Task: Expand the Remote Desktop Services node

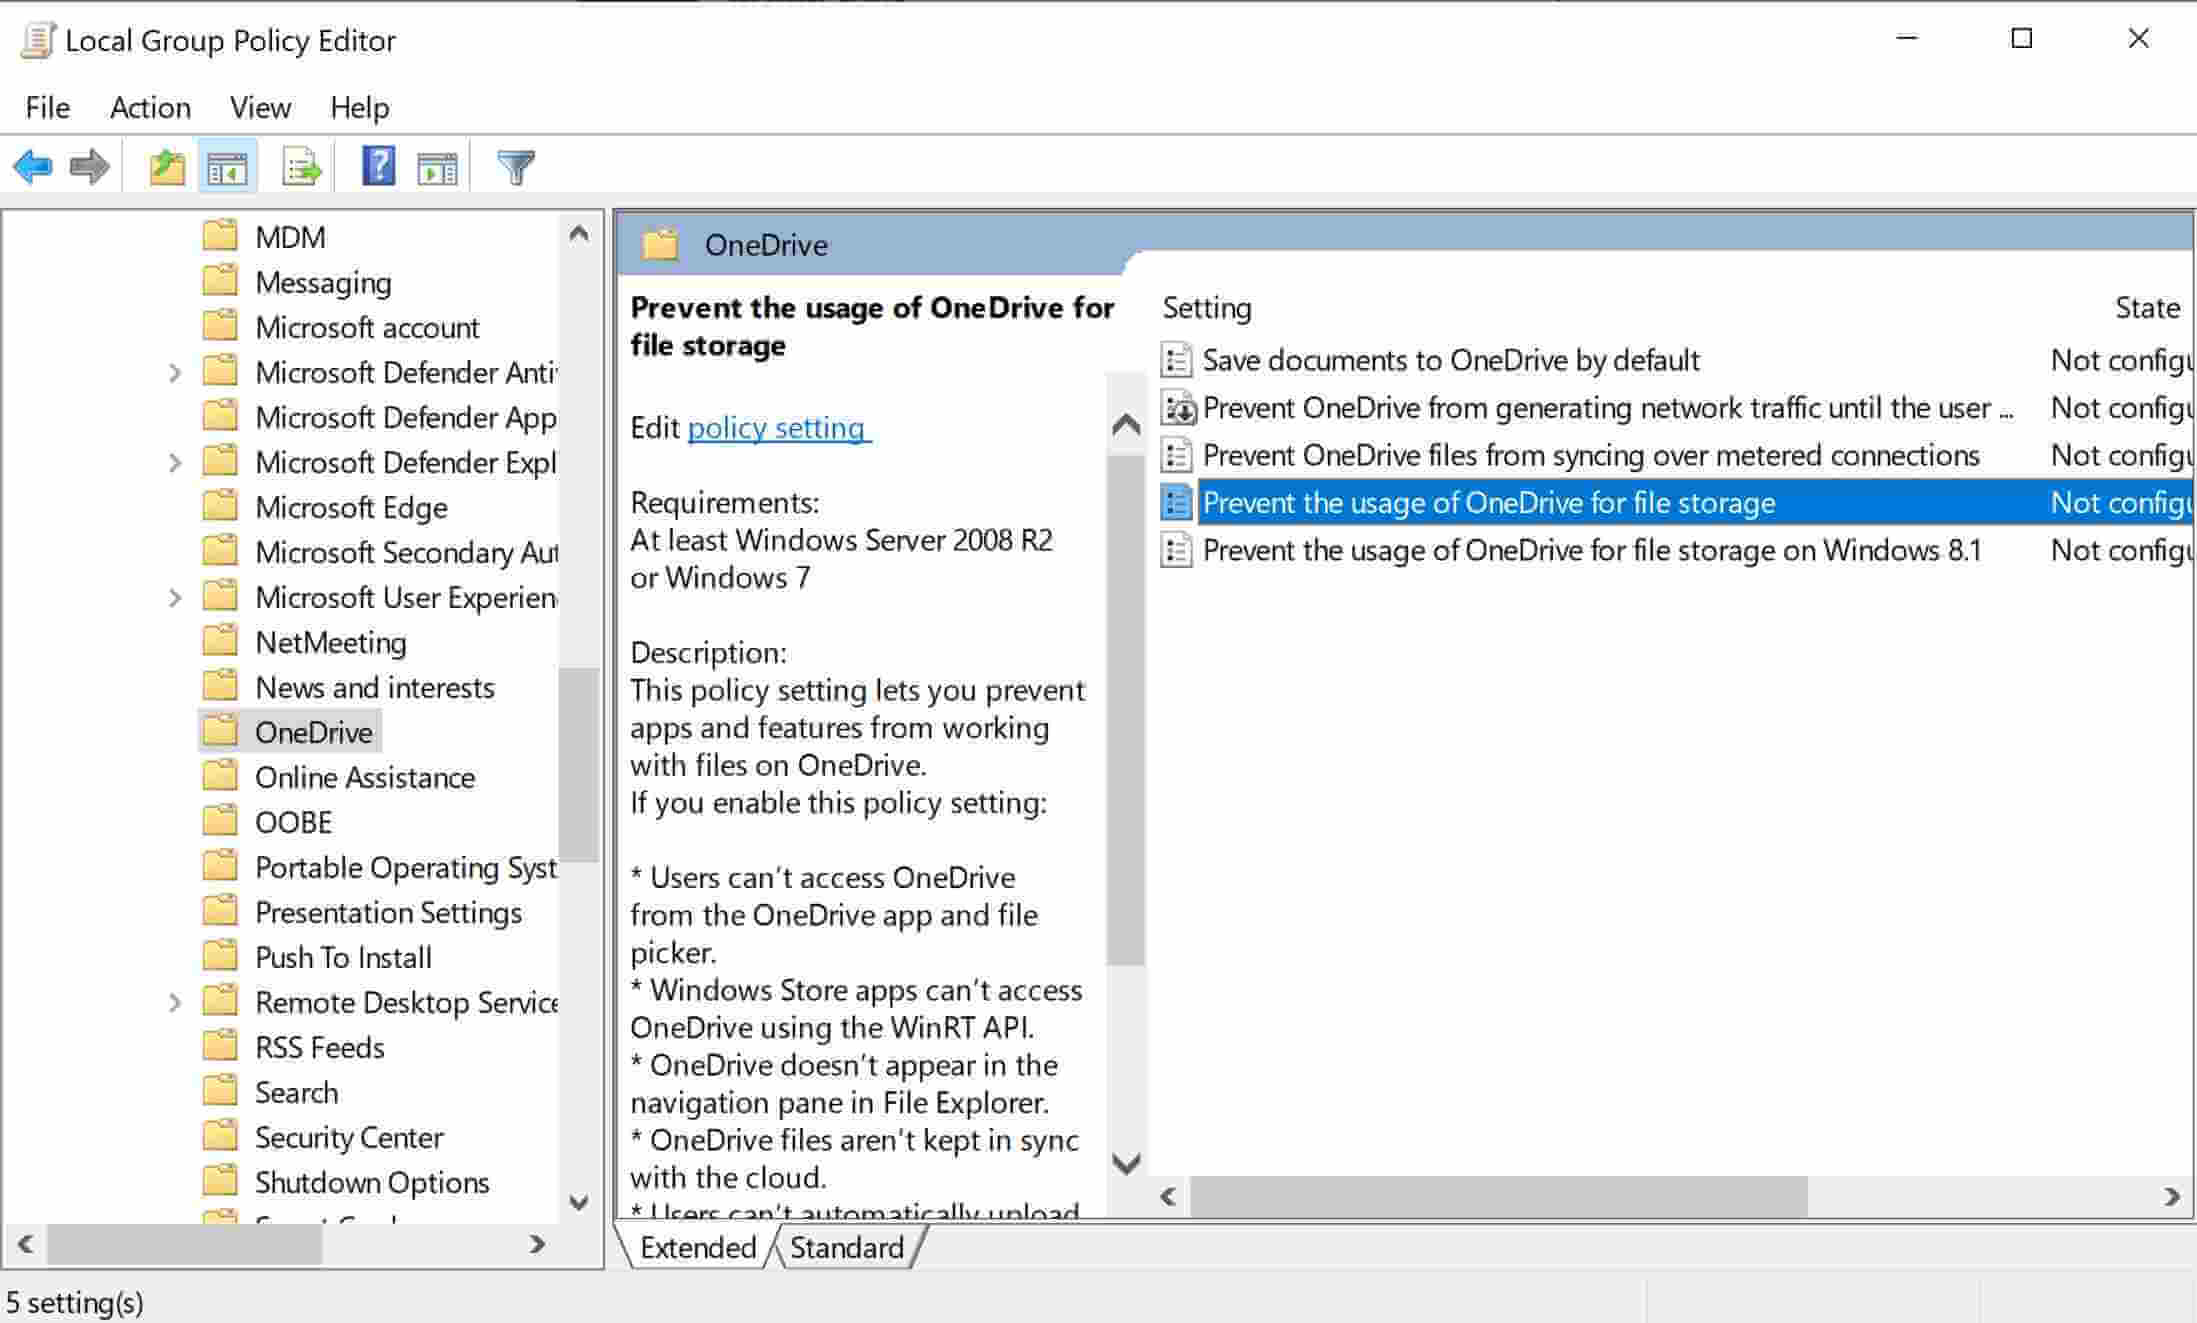Action: point(177,1002)
